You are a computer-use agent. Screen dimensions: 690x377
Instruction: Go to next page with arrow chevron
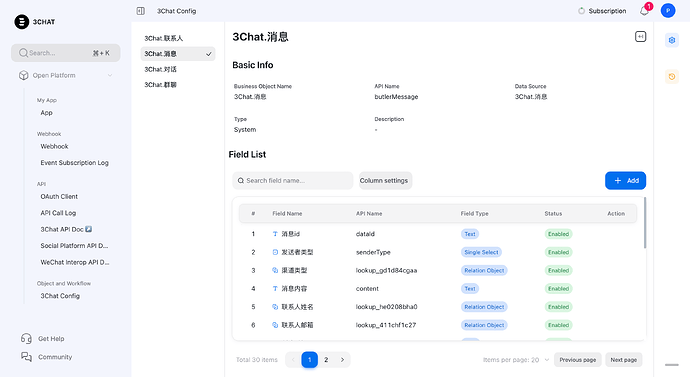pos(342,360)
